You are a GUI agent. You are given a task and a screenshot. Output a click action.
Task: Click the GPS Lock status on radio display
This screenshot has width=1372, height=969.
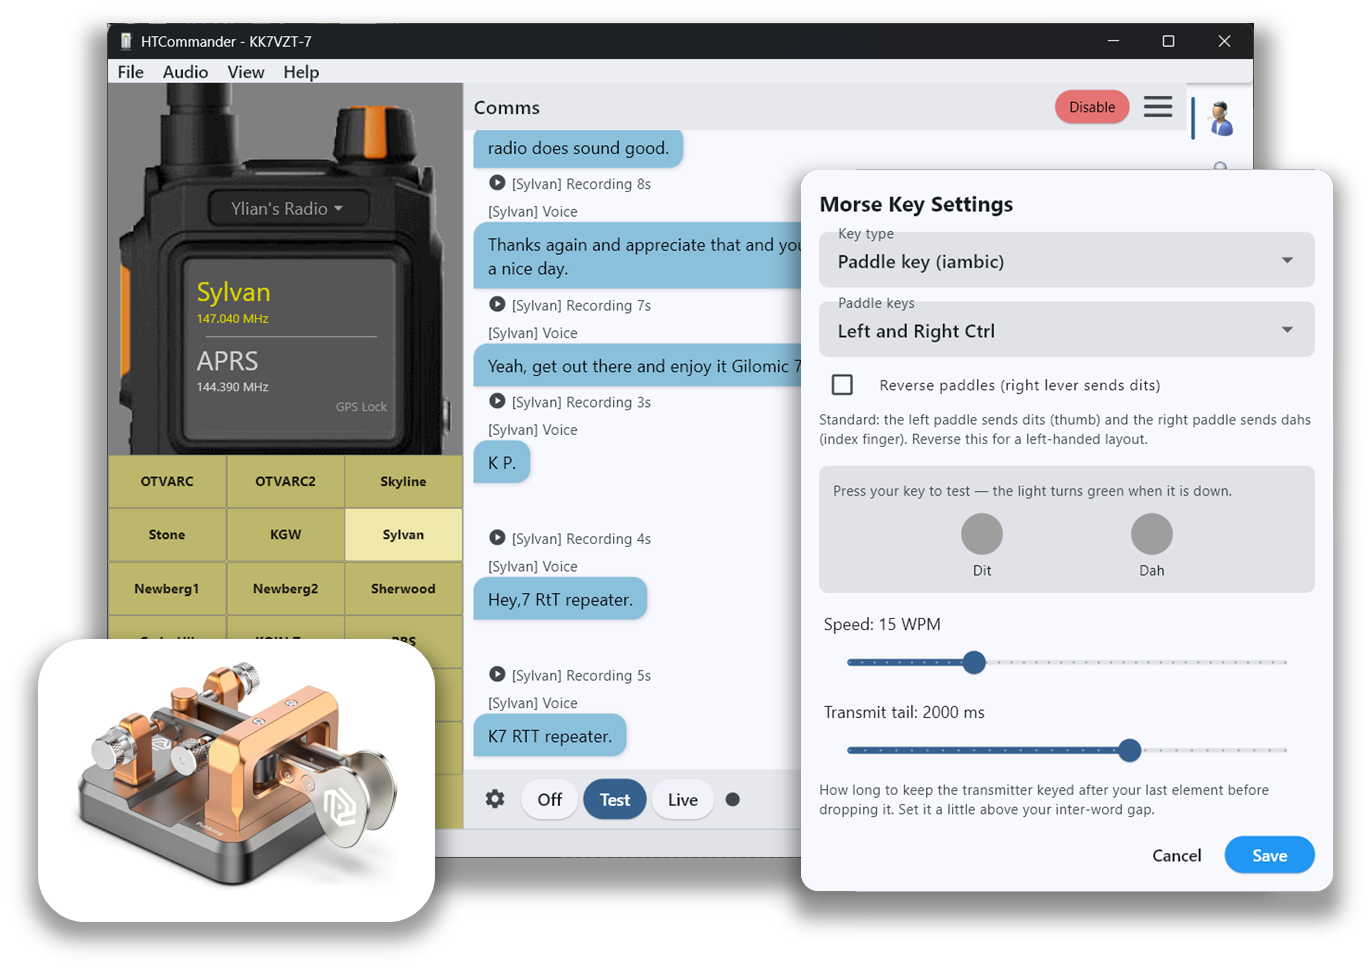point(361,407)
